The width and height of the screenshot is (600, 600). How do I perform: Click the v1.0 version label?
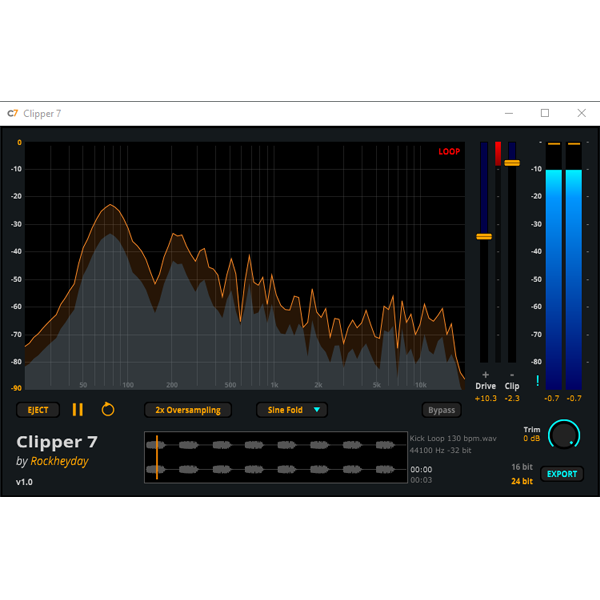coord(24,482)
